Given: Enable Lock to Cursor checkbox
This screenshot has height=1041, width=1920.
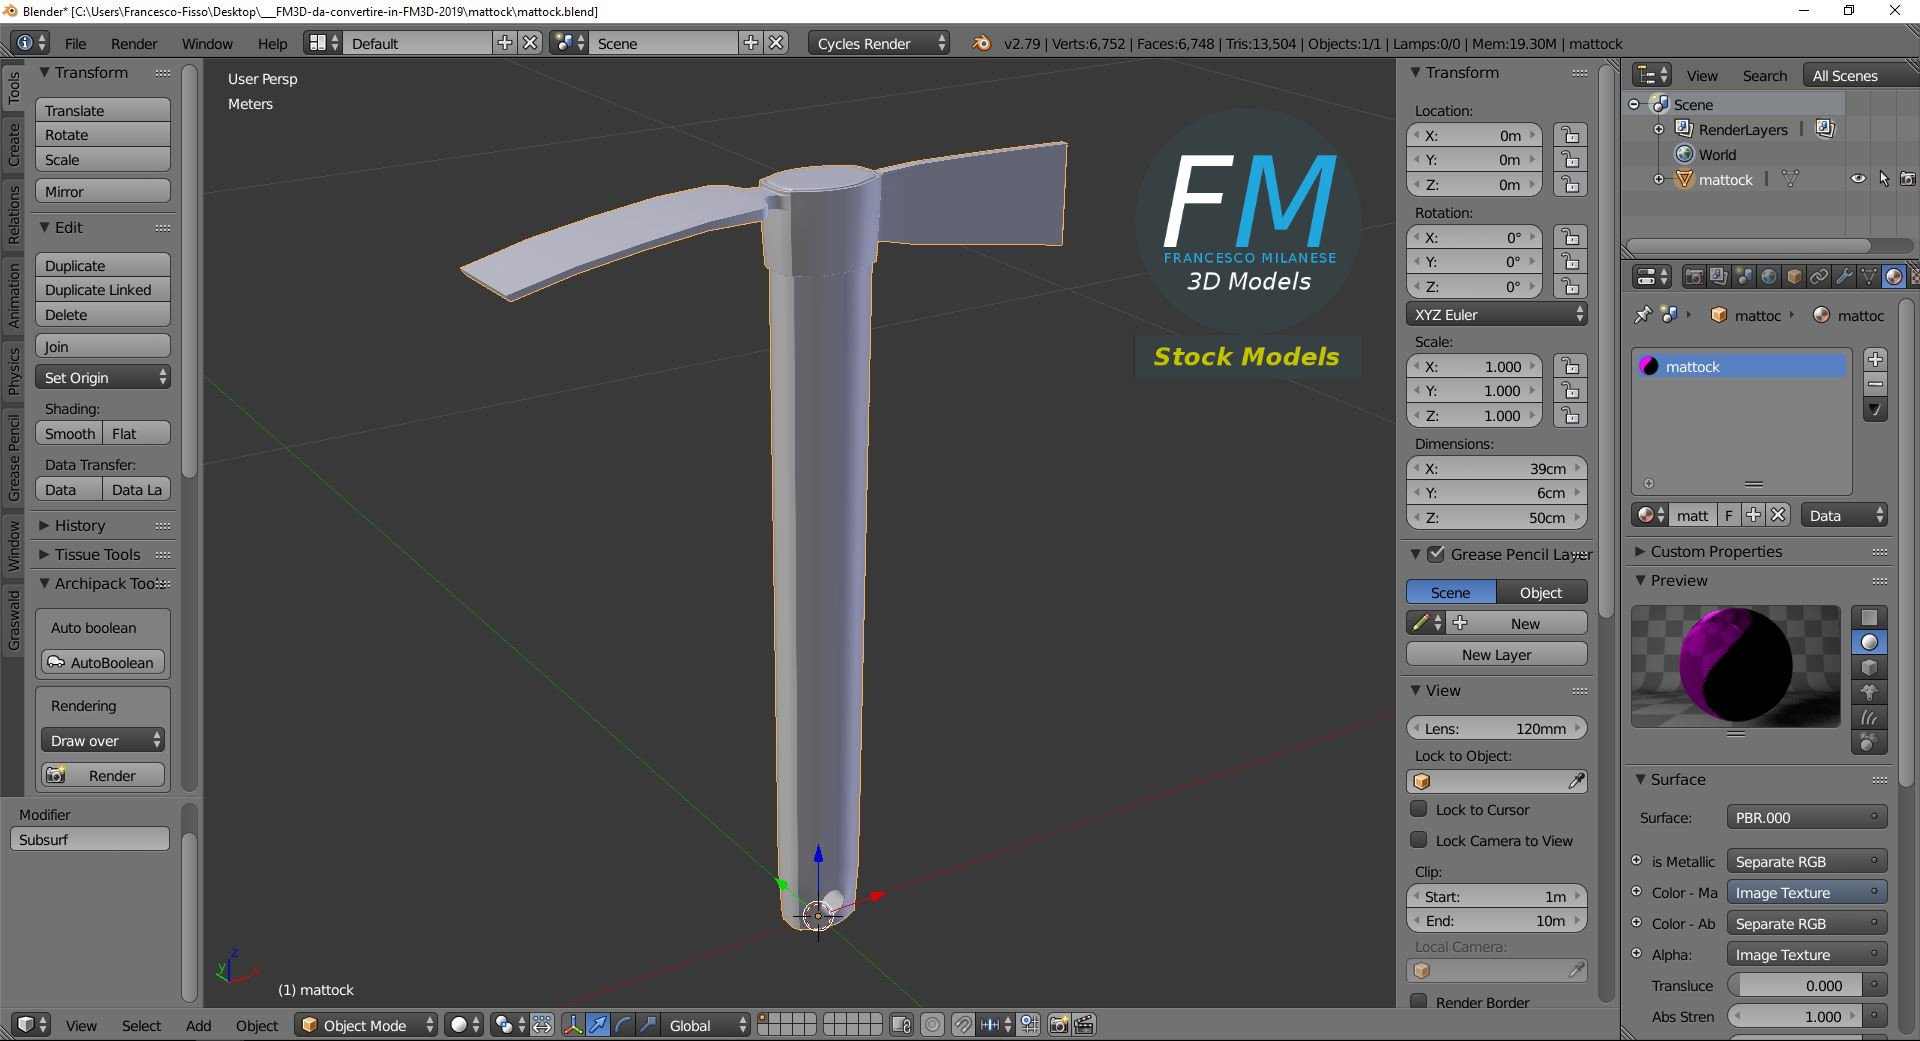Looking at the screenshot, I should click(1418, 809).
